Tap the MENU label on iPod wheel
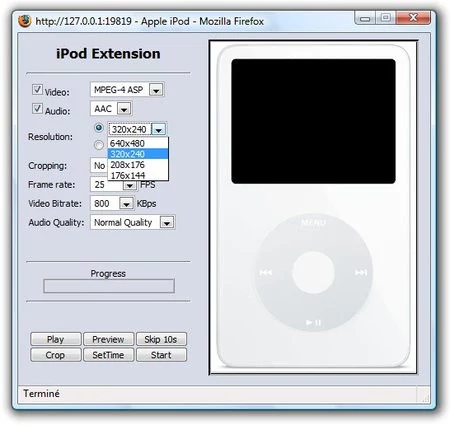Image resolution: width=450 pixels, height=425 pixels. click(313, 223)
